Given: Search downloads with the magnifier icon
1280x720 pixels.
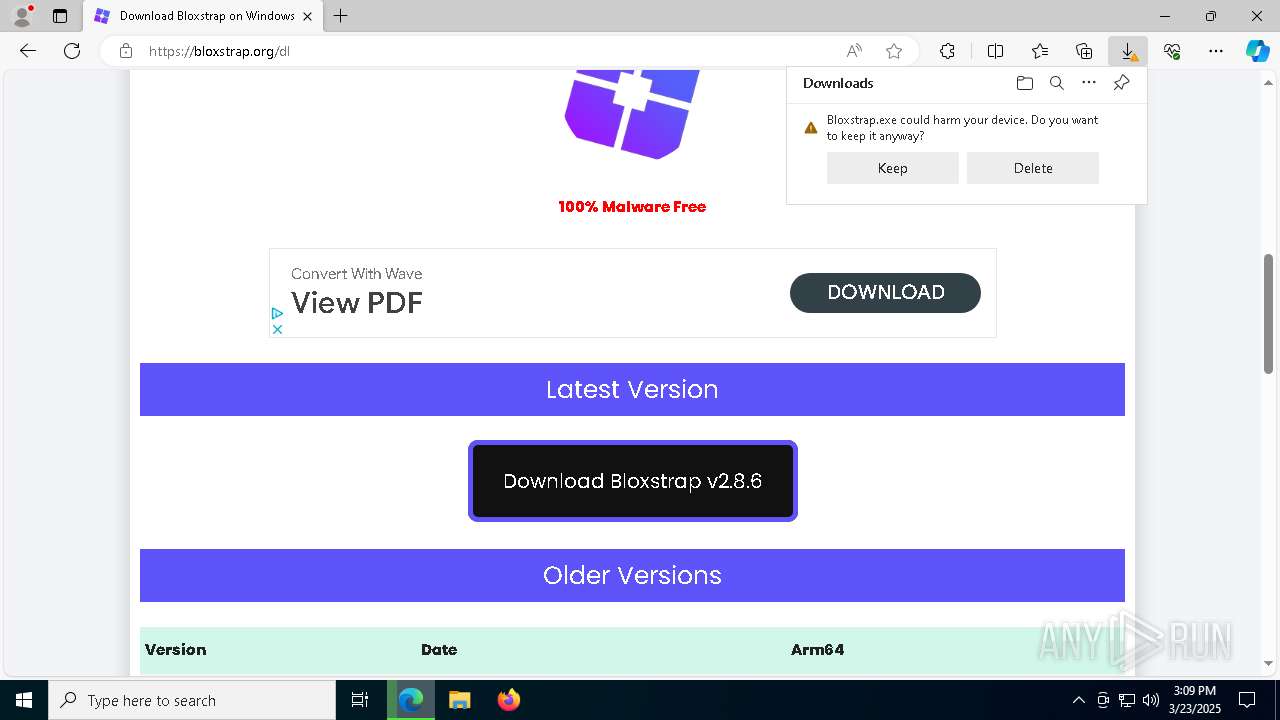Looking at the screenshot, I should (1056, 83).
